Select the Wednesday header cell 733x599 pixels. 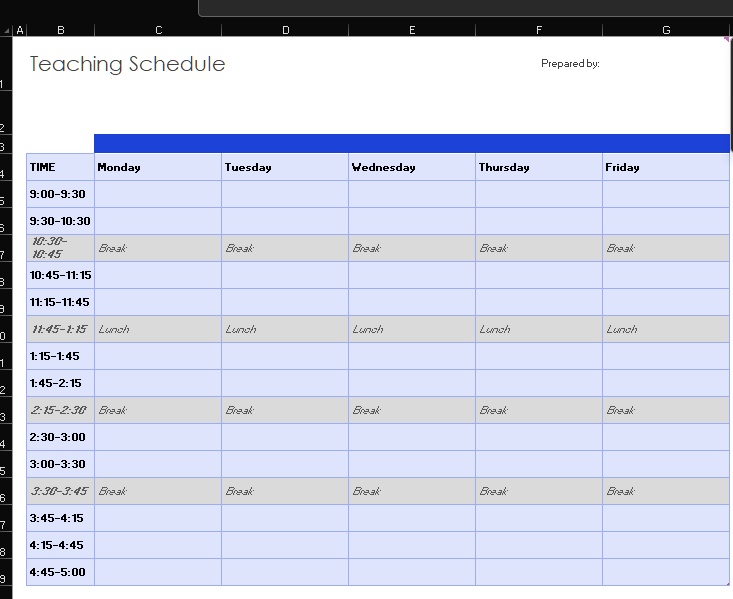[412, 167]
